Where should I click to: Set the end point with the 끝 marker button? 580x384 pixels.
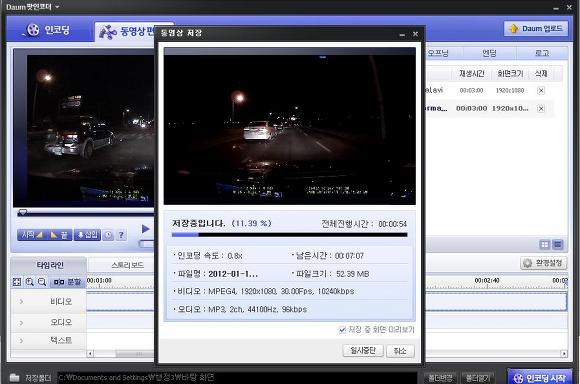[x=59, y=235]
